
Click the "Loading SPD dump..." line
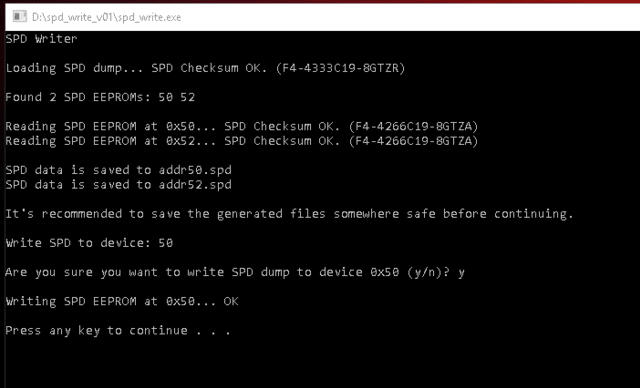[x=205, y=68]
